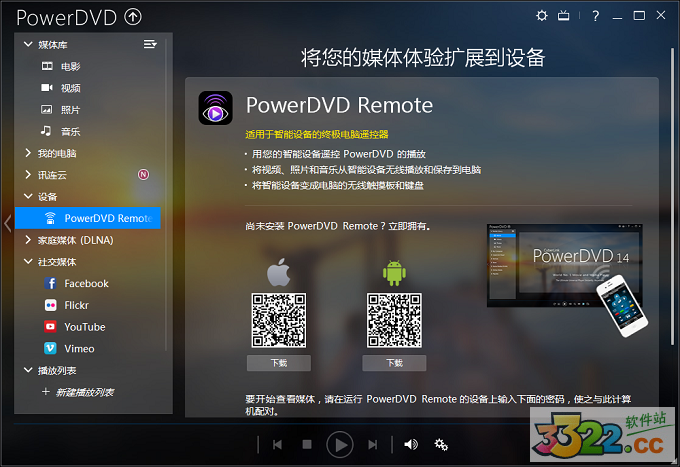Click the Vimeo logo icon
Screen dimensions: 680x467
pyautogui.click(x=50, y=348)
